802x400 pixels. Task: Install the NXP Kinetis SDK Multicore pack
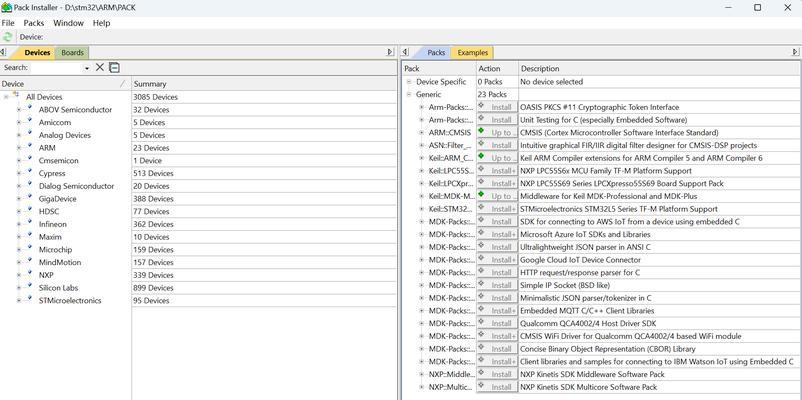[497, 387]
